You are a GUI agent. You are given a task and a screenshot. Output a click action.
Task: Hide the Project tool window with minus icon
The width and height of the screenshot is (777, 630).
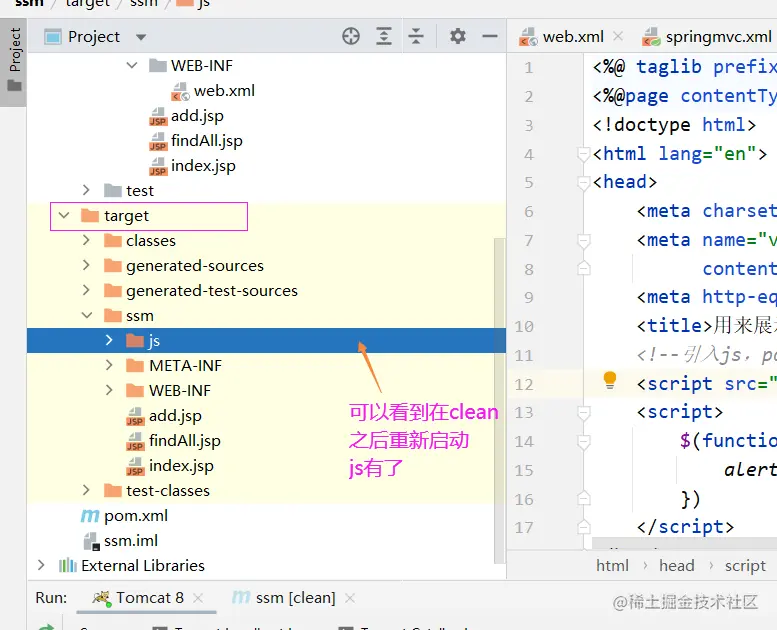click(490, 36)
